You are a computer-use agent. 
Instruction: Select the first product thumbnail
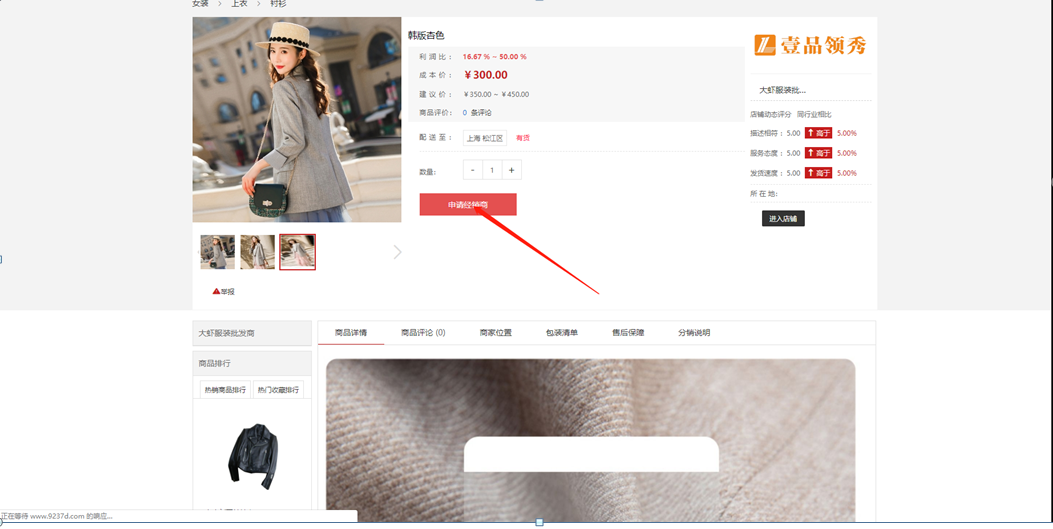point(218,252)
